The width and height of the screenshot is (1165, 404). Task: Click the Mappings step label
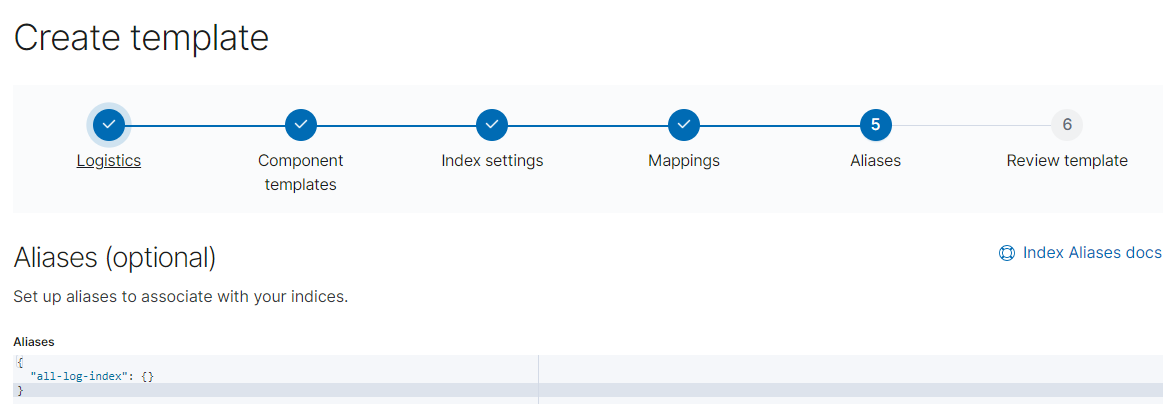(x=684, y=160)
